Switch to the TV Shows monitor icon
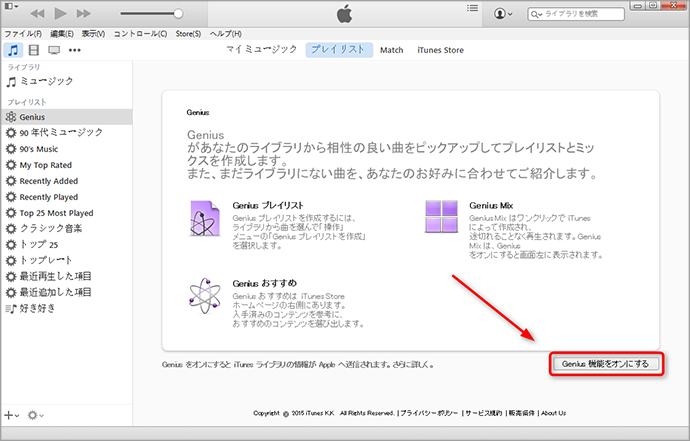Viewport: 690px width, 441px height. tap(54, 50)
